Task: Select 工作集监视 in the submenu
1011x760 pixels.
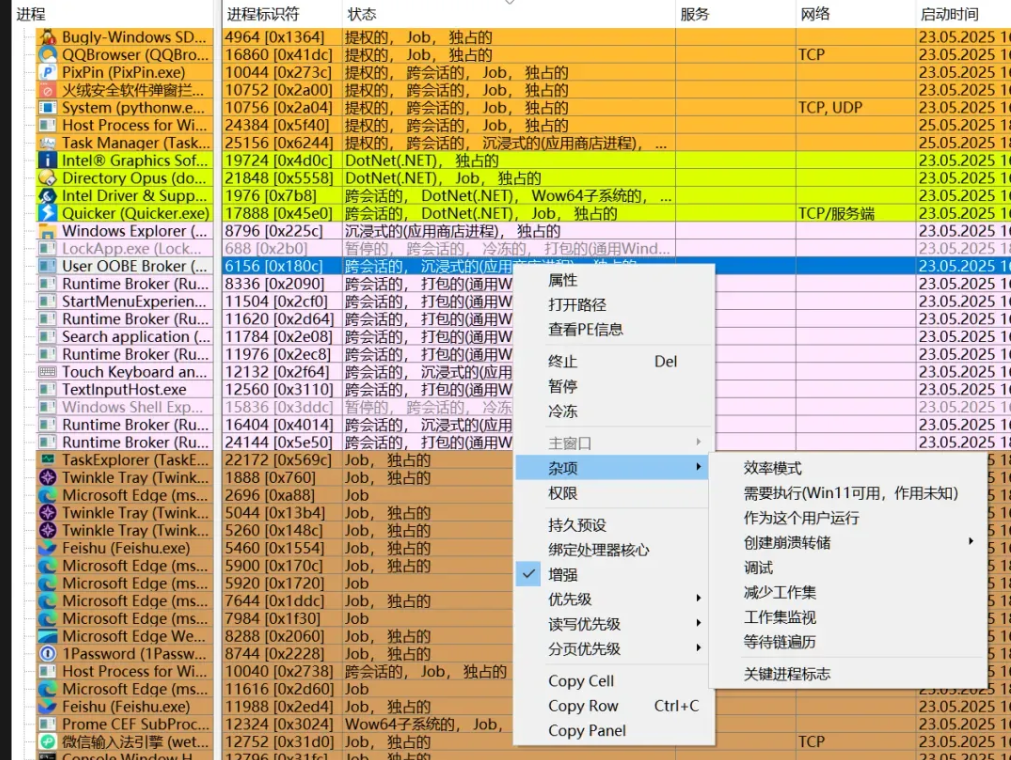Action: (x=848, y=617)
